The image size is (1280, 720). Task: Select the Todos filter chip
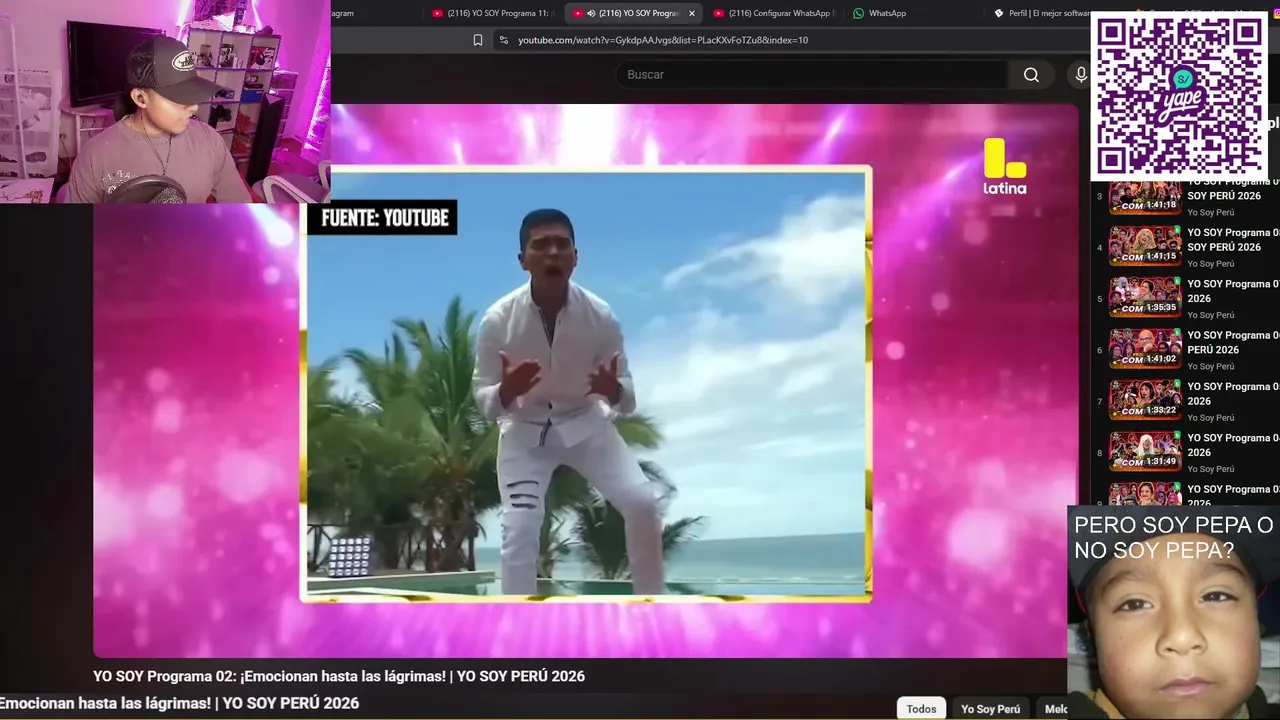[922, 709]
